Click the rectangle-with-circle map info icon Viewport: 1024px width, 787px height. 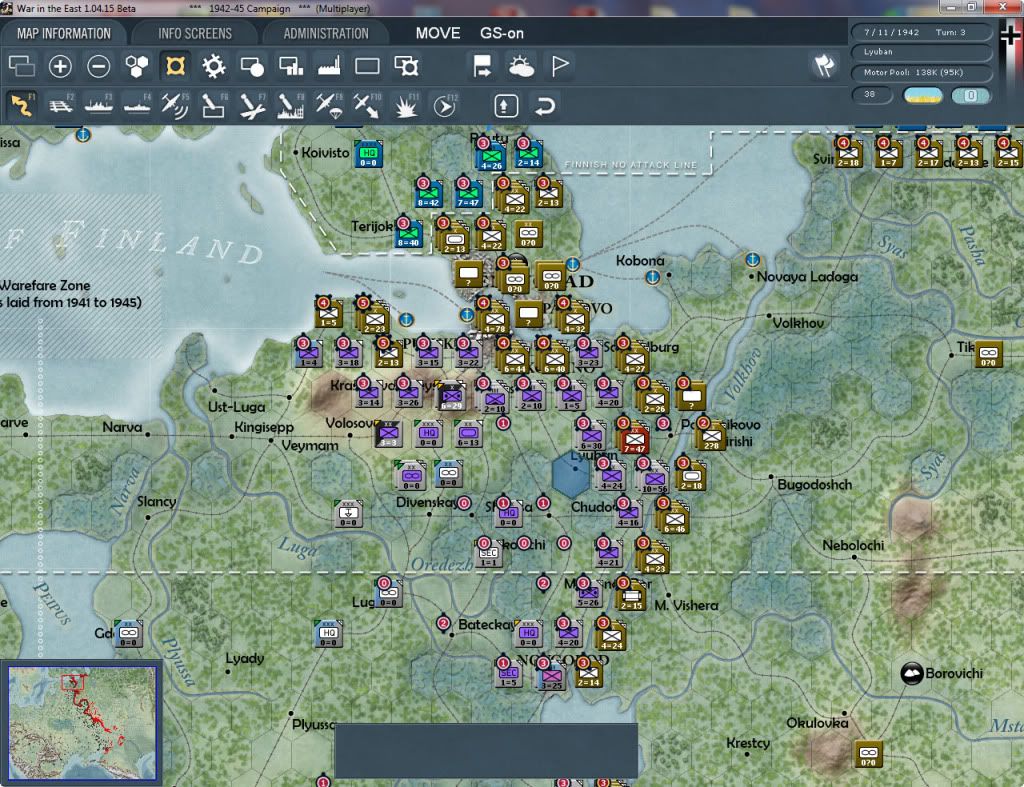252,66
